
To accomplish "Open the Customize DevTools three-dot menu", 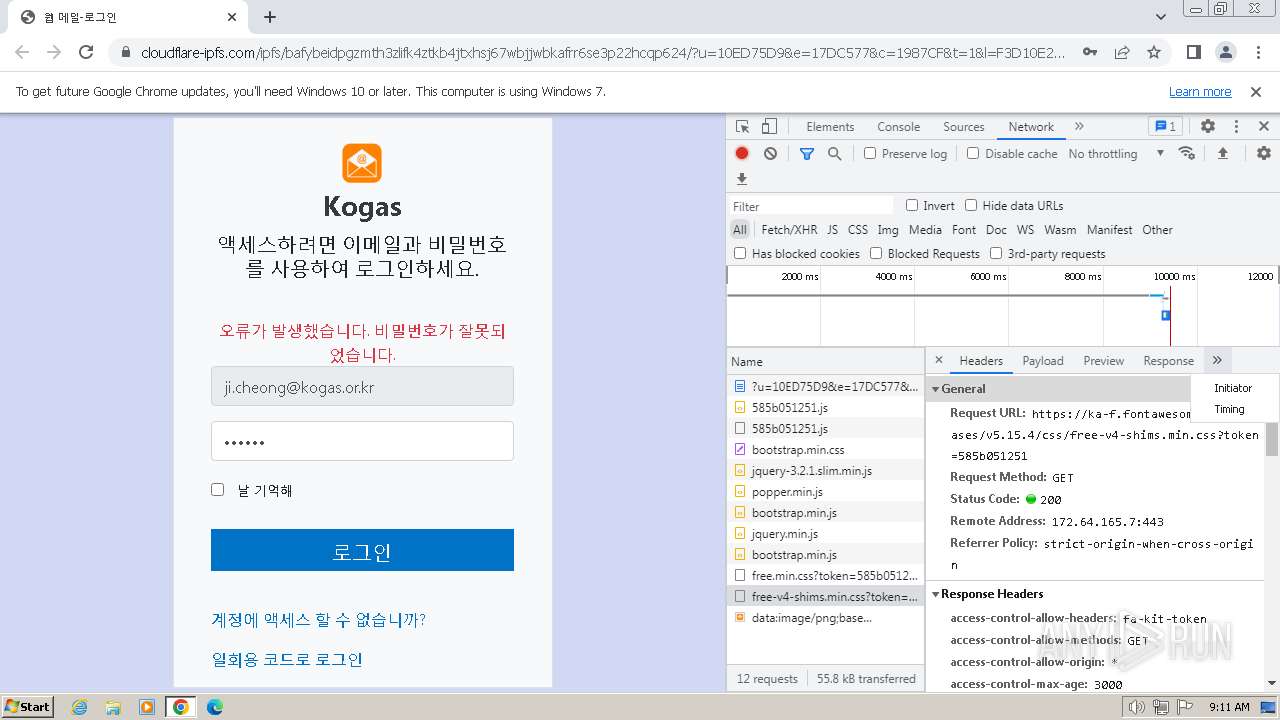I will coord(1236,127).
